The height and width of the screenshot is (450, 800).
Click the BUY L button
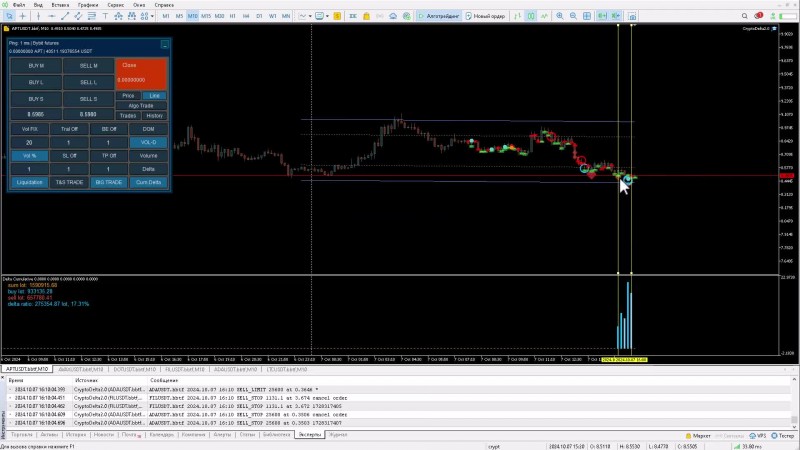pos(36,82)
